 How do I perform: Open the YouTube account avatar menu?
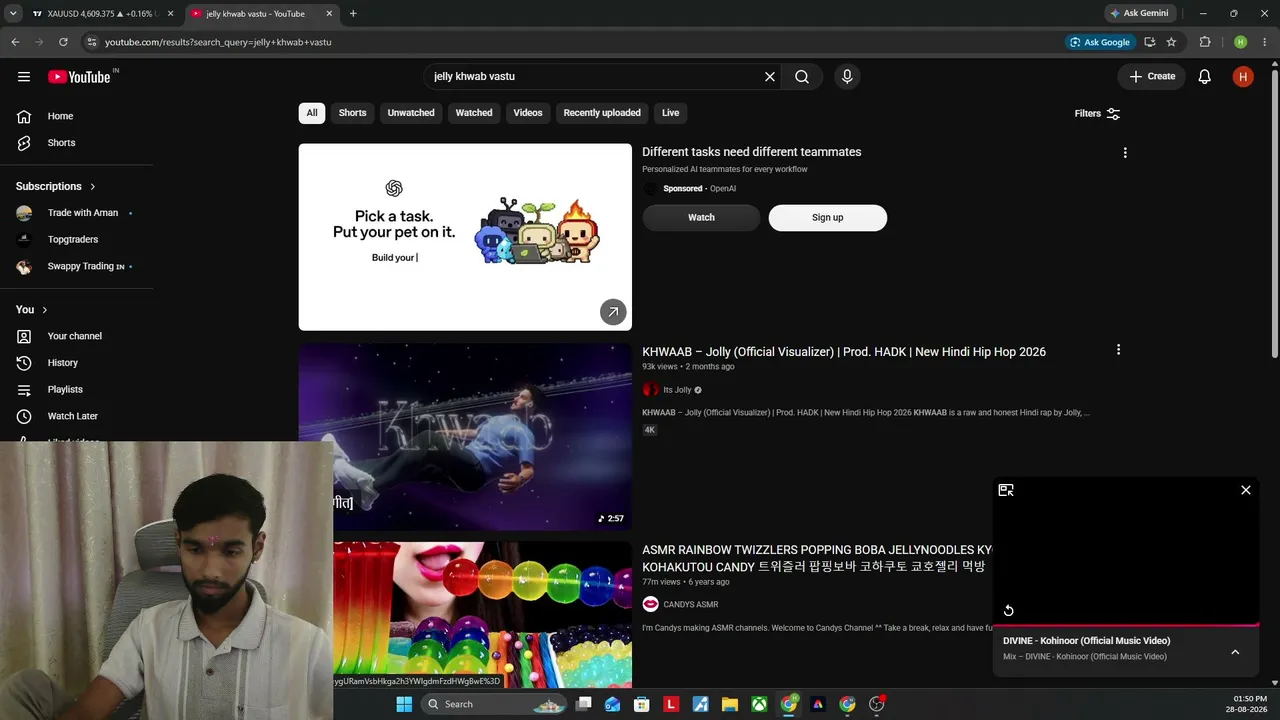tap(1243, 77)
